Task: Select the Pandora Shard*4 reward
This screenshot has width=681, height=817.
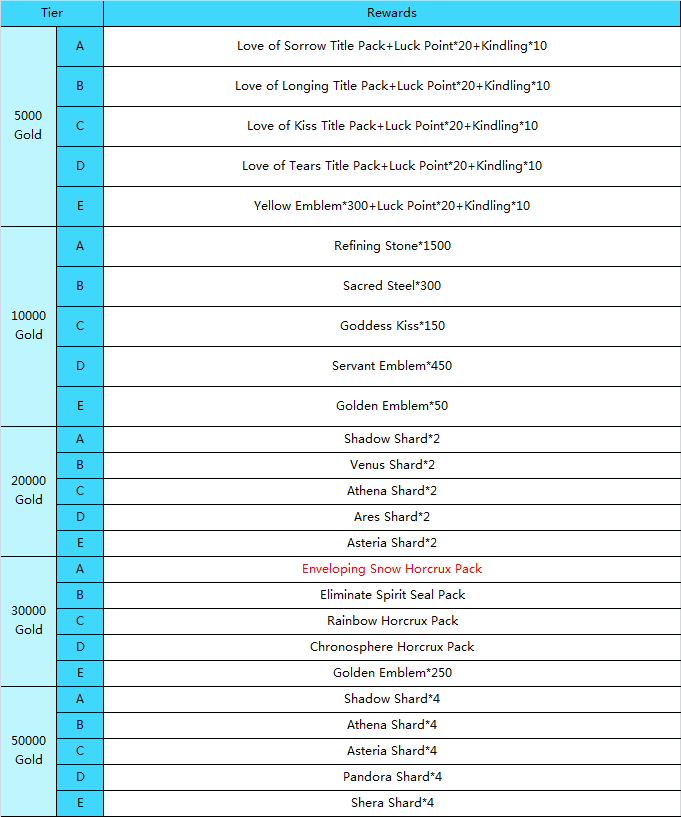Action: point(392,777)
